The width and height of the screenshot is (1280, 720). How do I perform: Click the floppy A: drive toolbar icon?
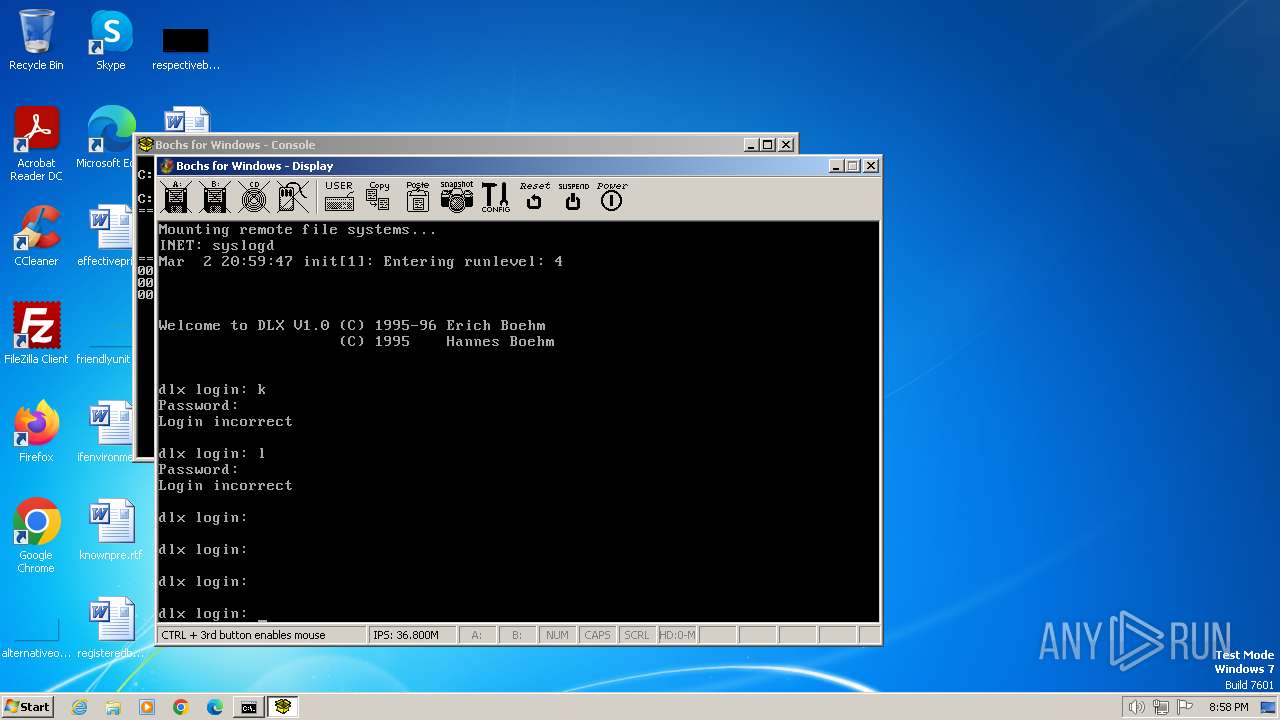tap(177, 197)
